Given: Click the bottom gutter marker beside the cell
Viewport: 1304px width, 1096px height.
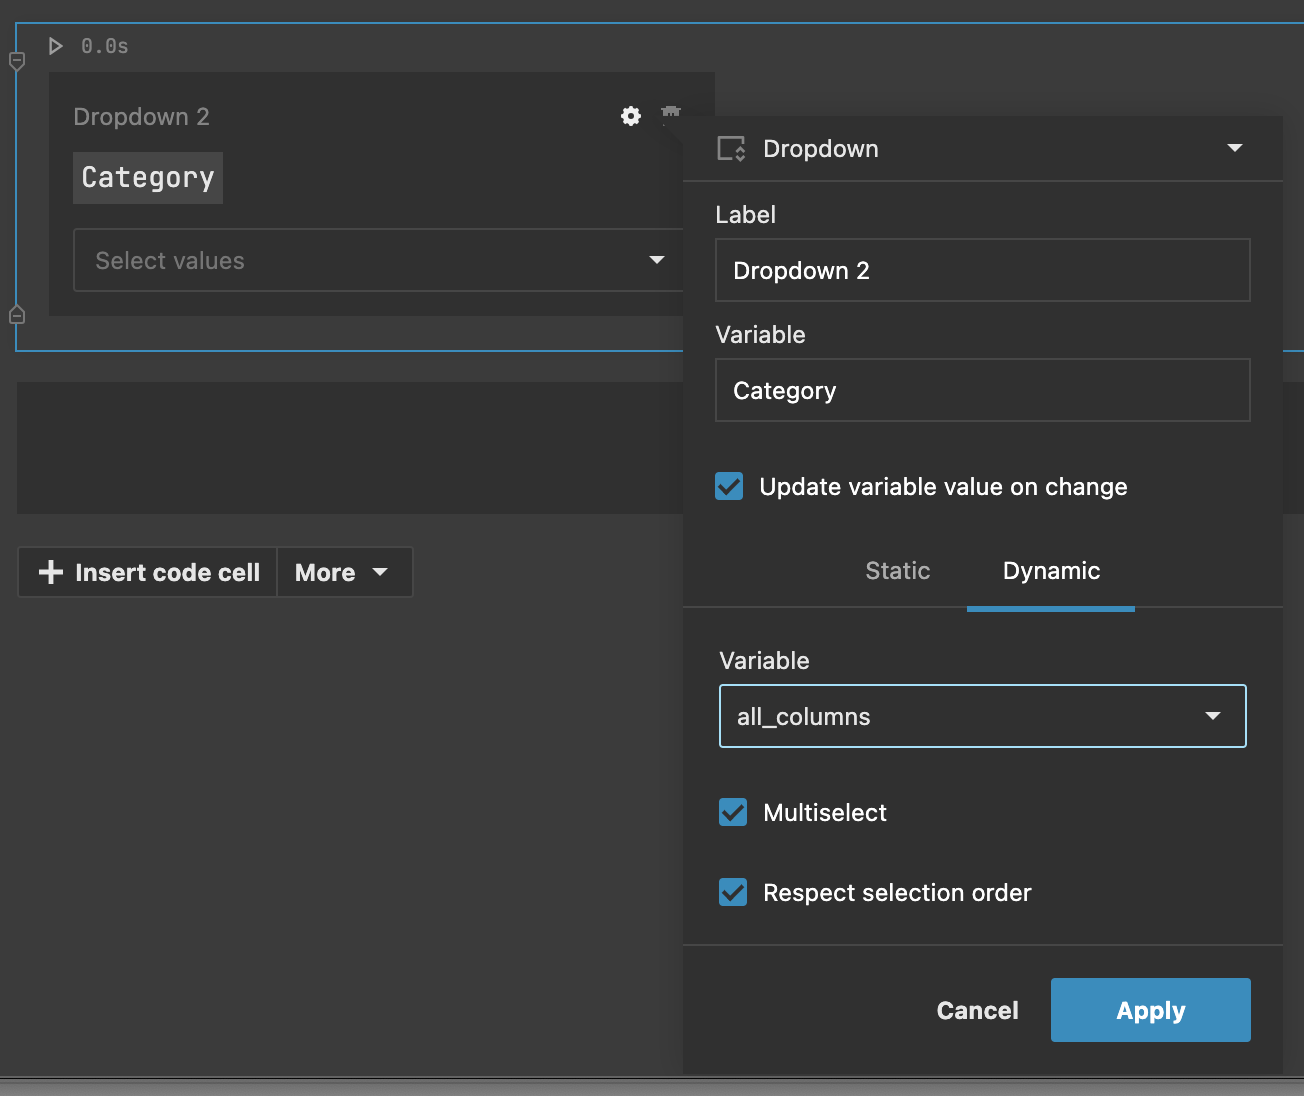Looking at the screenshot, I should pos(16,314).
